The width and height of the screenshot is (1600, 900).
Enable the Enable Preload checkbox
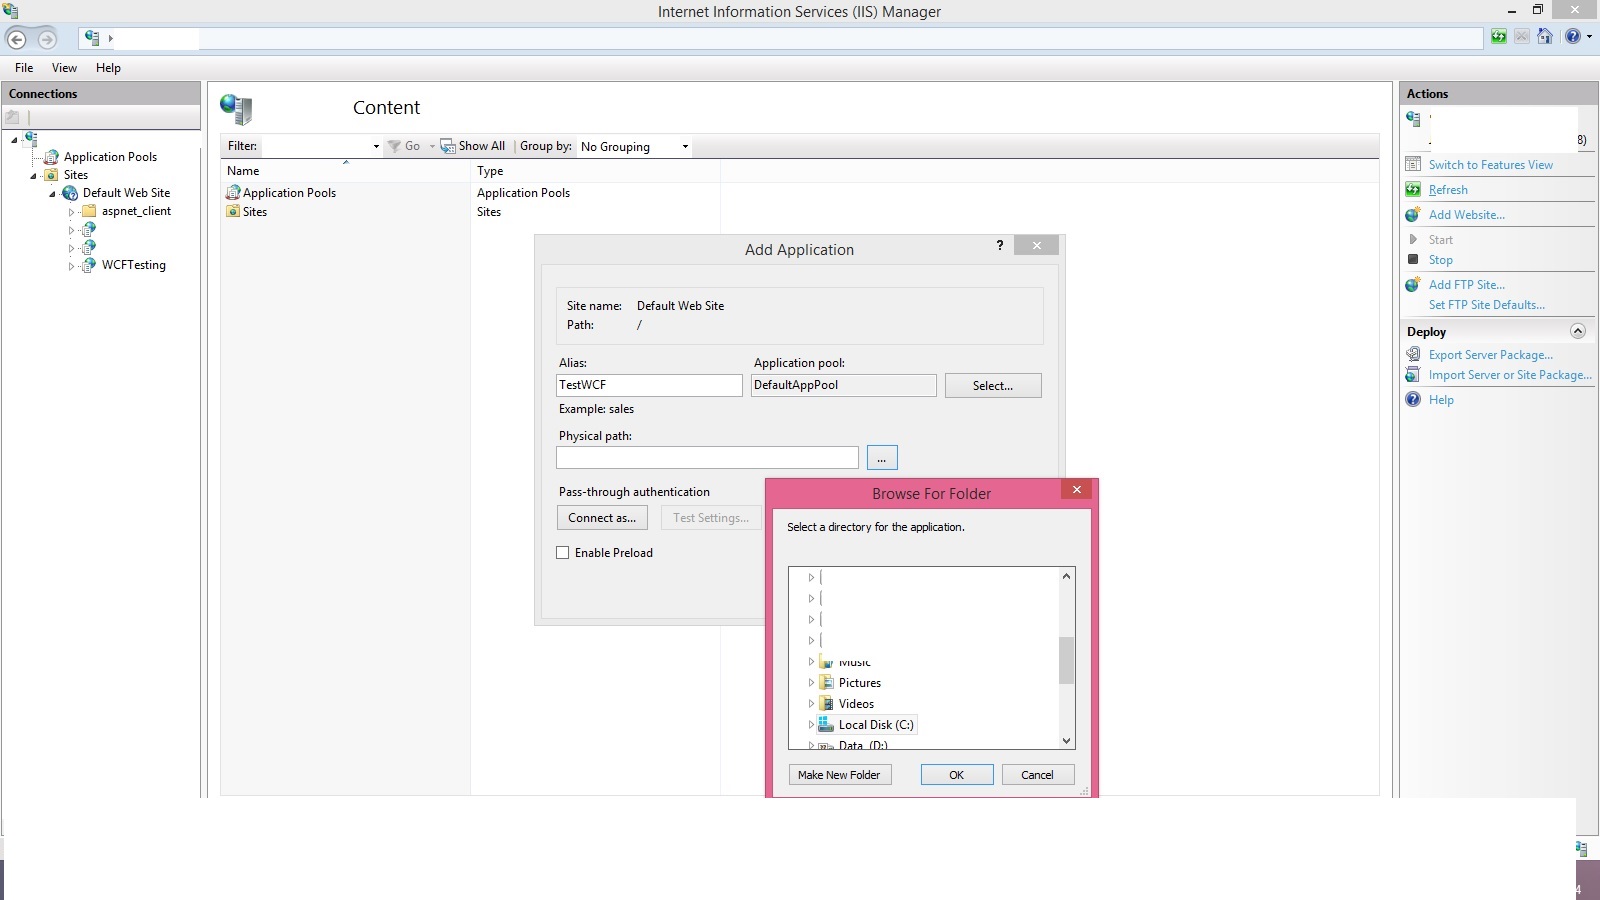[x=563, y=553]
